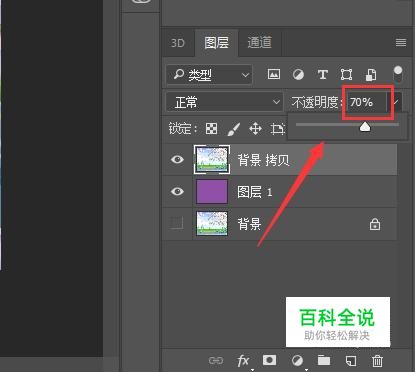Viewport: 415px width, 372px height.
Task: Create a new group folder icon
Action: [324, 360]
